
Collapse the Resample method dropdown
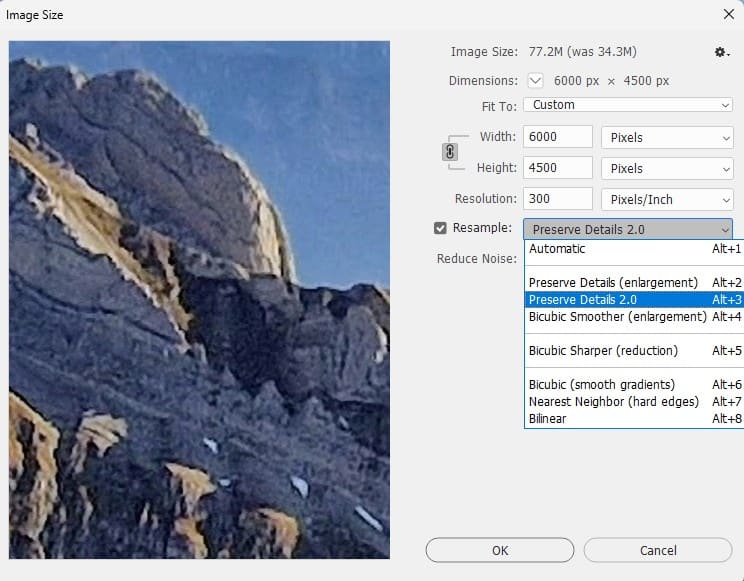627,229
